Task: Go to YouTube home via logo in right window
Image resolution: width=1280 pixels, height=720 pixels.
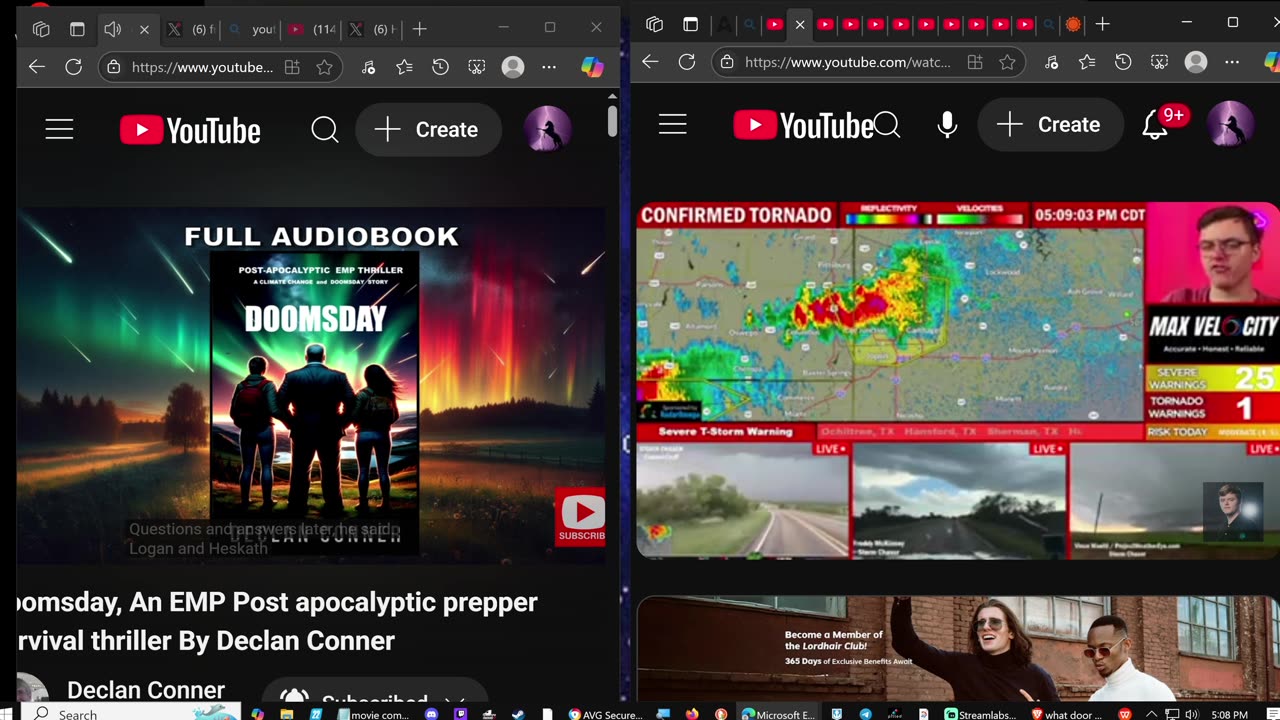Action: pos(804,125)
